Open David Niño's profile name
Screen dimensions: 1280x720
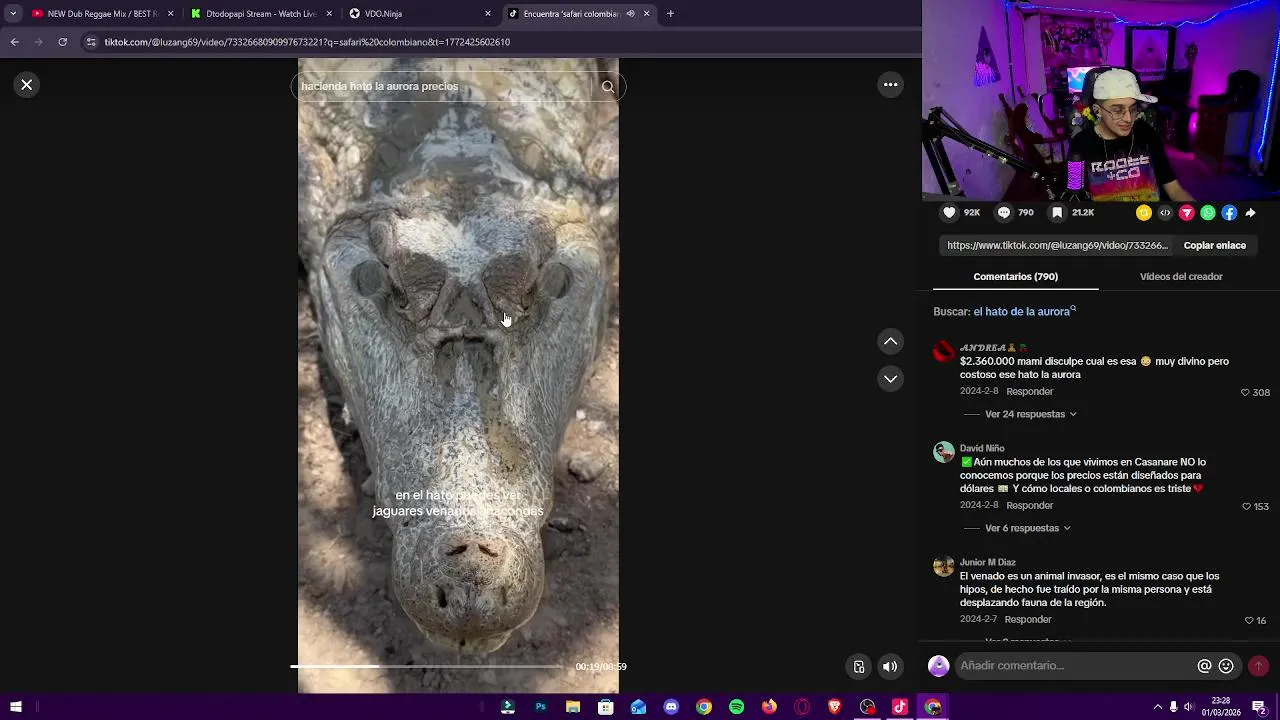pyautogui.click(x=982, y=449)
